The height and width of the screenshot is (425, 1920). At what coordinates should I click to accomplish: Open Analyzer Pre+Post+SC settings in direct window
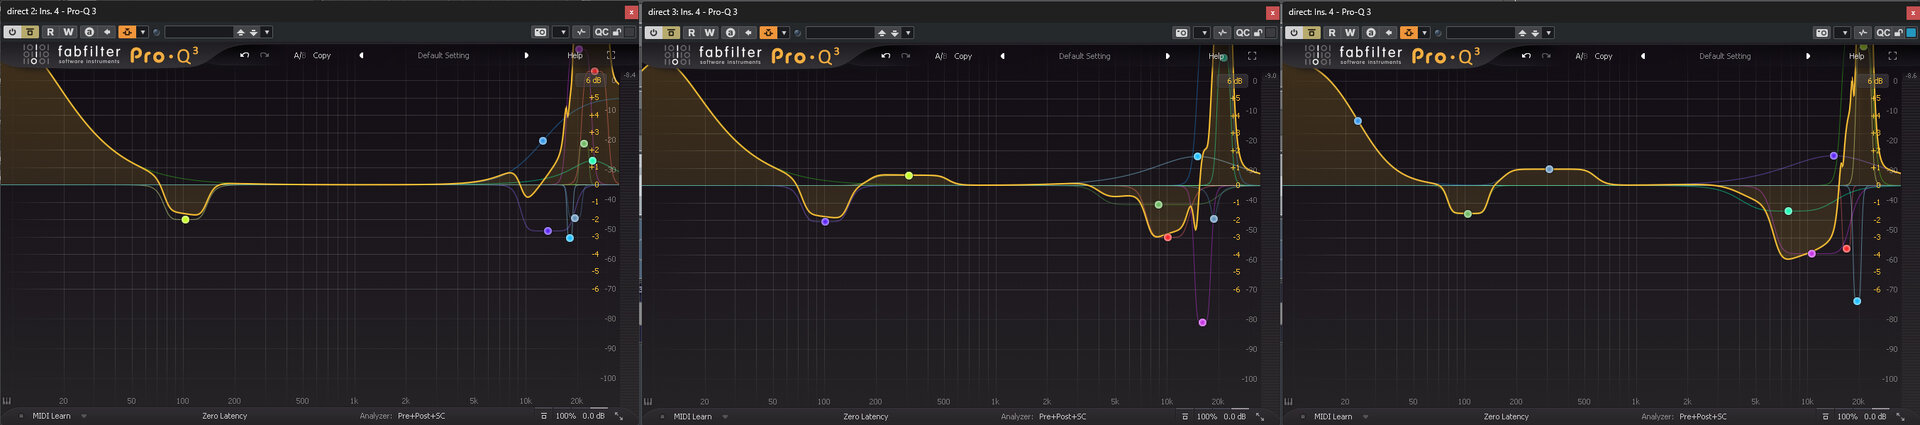point(1703,416)
